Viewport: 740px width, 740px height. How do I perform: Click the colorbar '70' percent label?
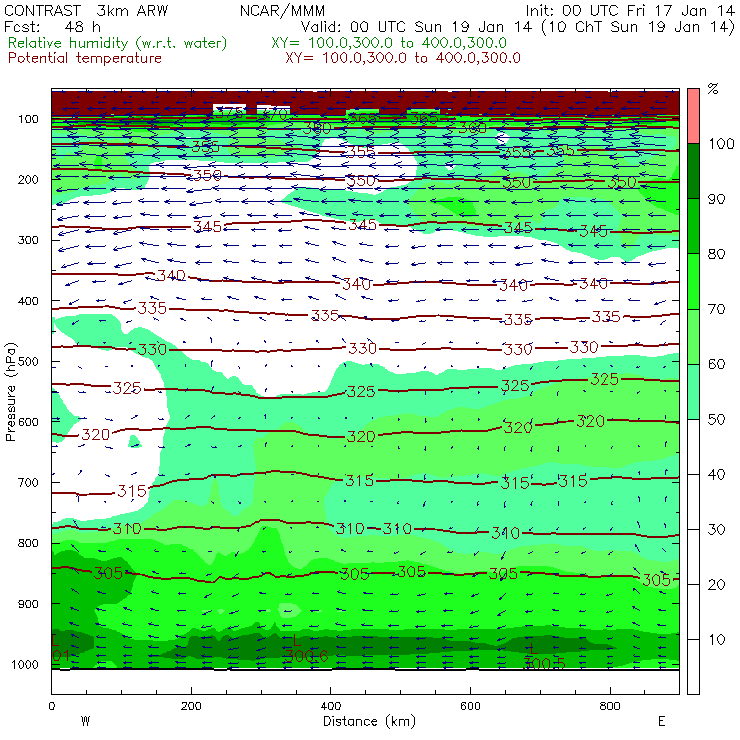[716, 309]
